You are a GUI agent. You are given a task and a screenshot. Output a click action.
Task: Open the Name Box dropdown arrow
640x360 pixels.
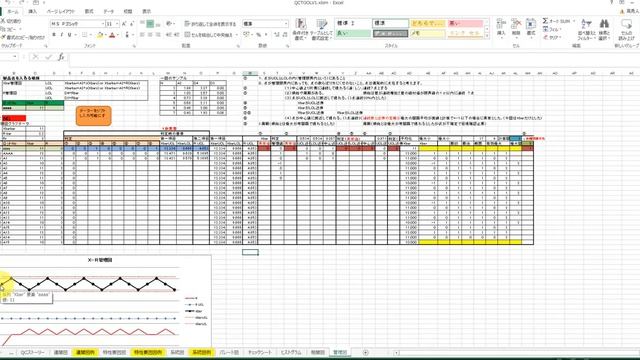pos(15,57)
